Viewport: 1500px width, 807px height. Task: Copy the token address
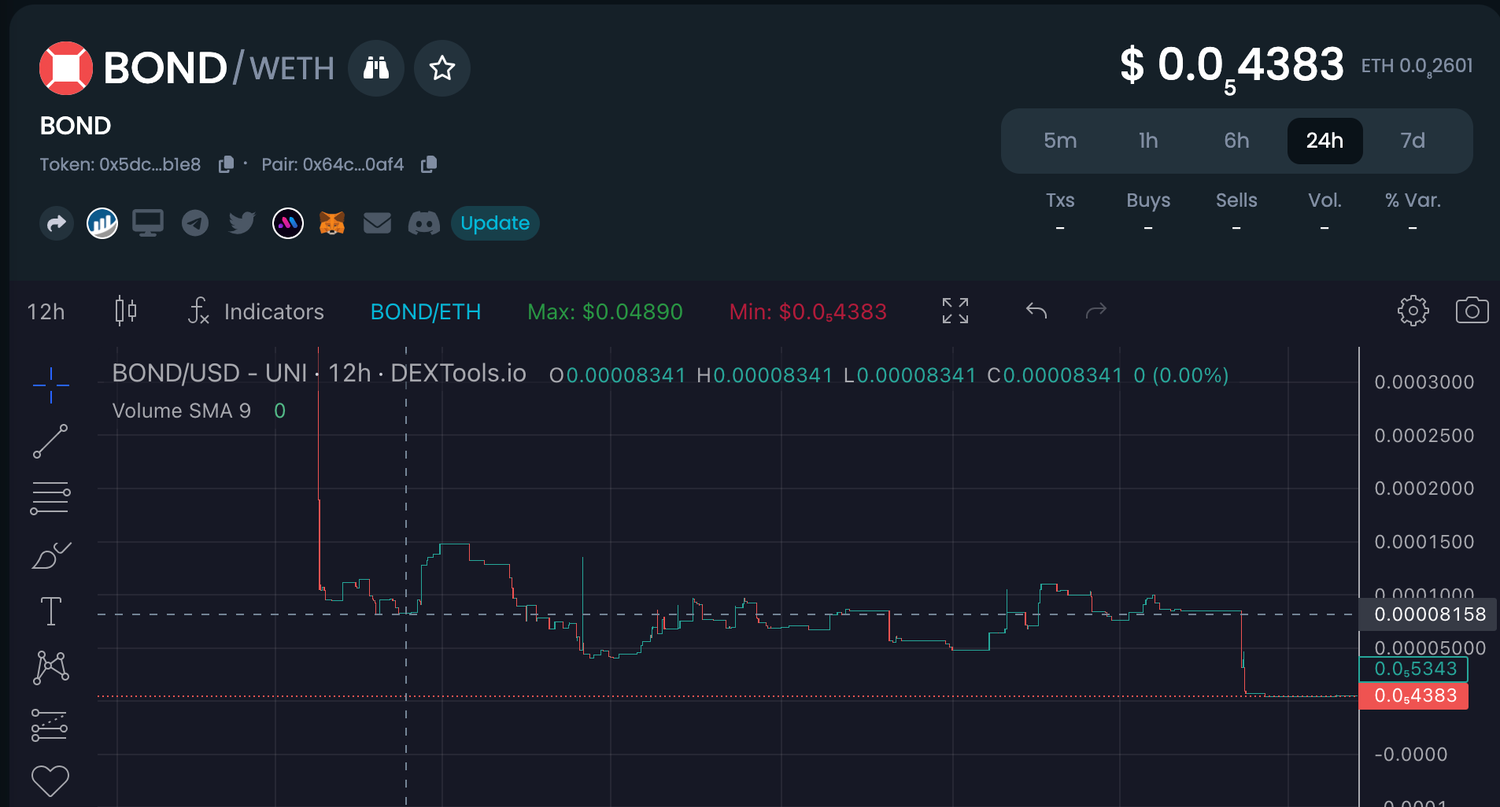point(226,164)
